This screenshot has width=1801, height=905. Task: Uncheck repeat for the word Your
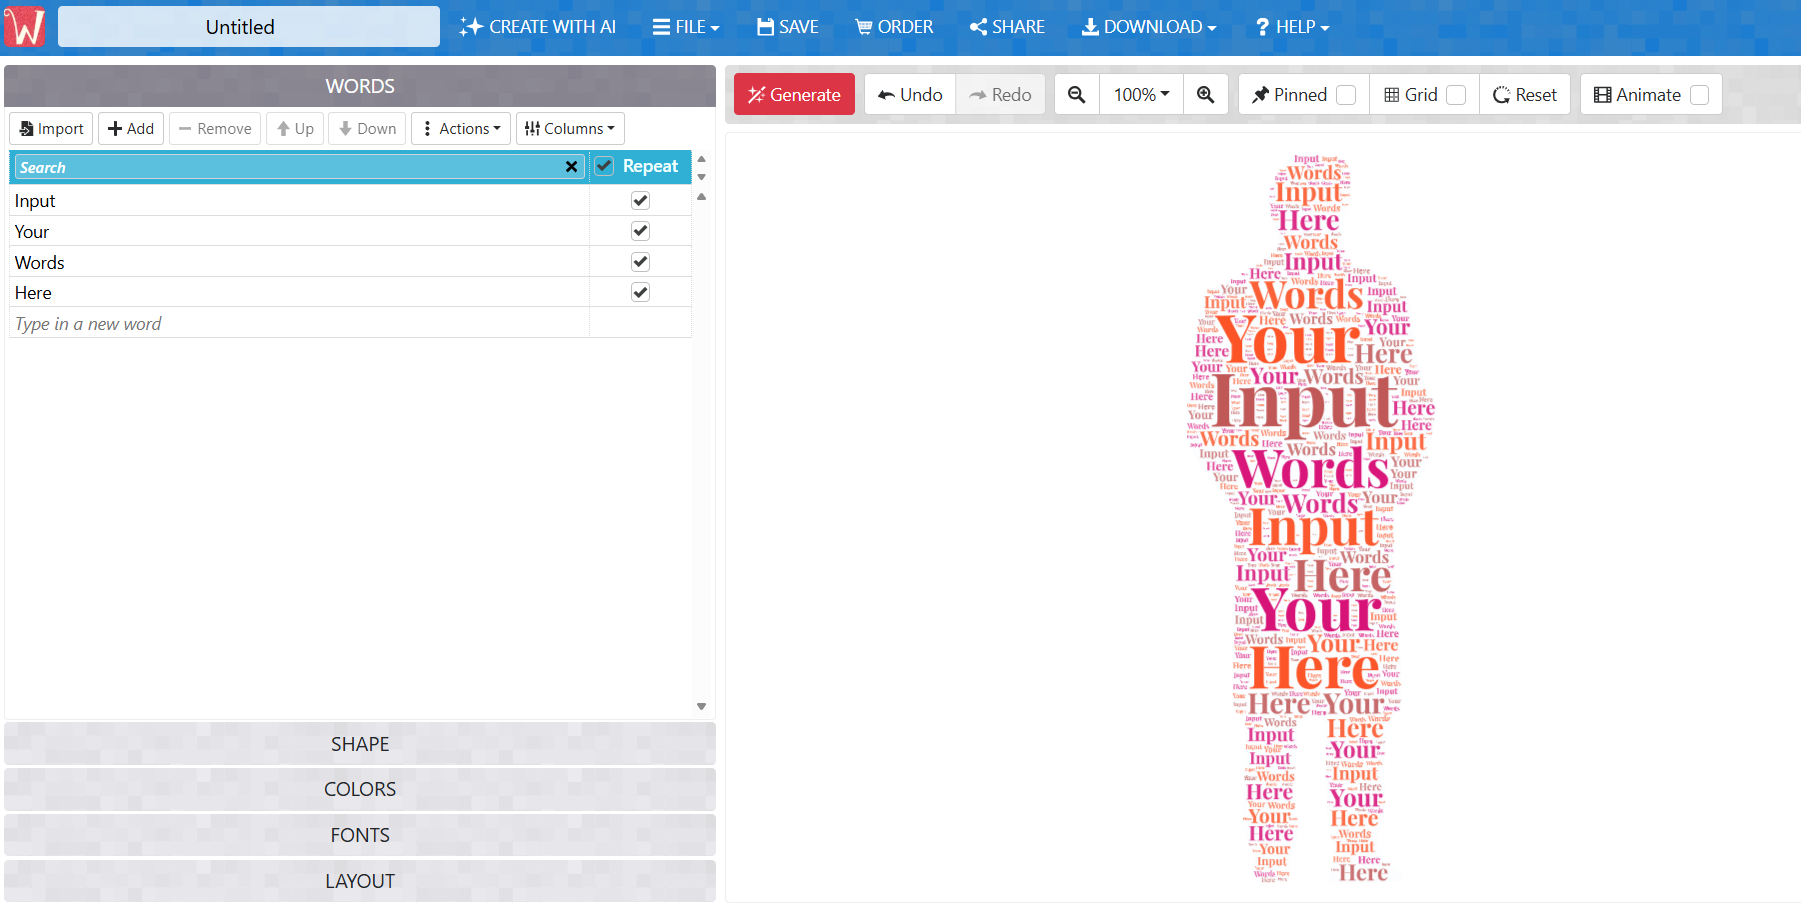(x=640, y=231)
